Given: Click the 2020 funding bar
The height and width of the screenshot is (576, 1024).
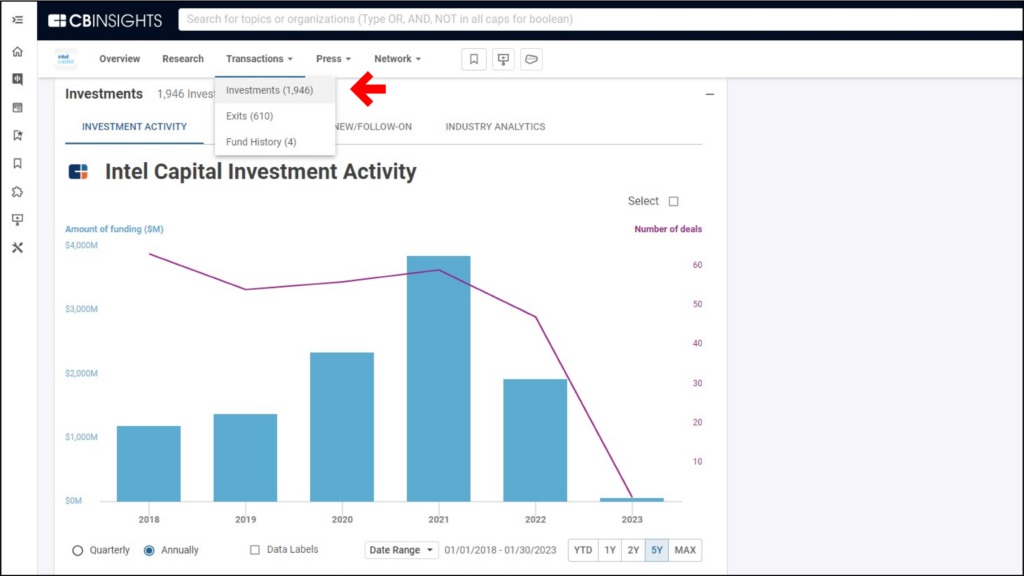Looking at the screenshot, I should (x=342, y=427).
